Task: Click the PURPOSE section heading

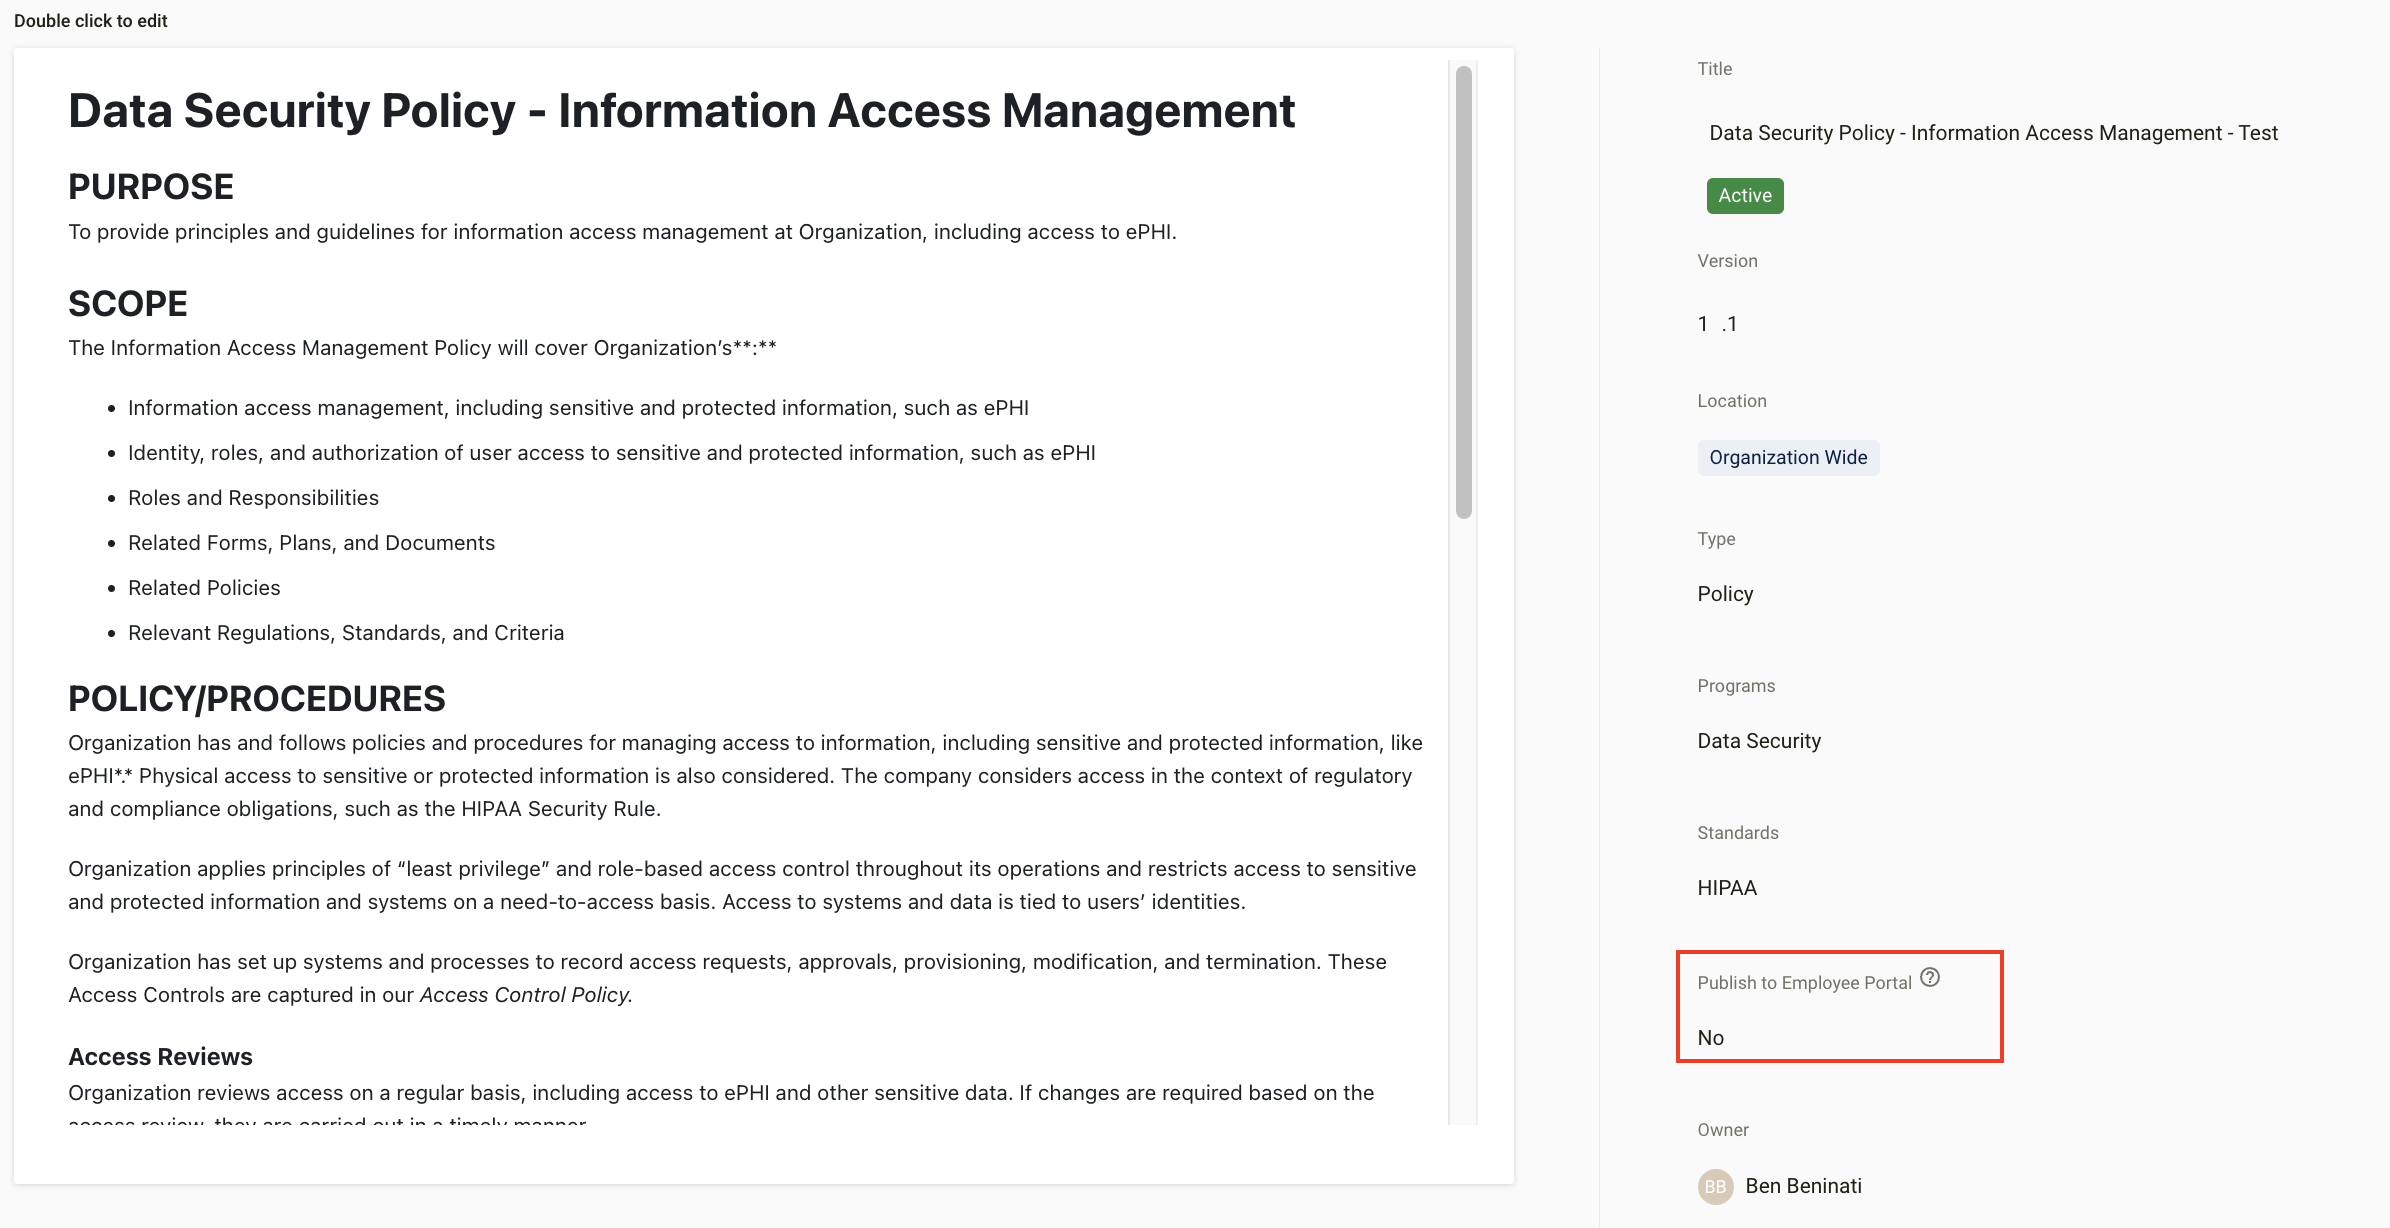Action: pyautogui.click(x=150, y=187)
